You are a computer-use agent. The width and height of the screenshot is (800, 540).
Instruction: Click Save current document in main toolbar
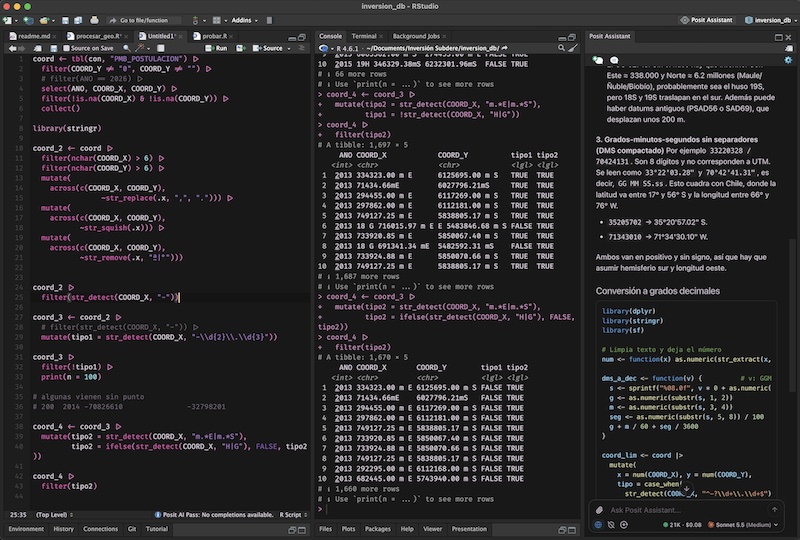point(65,20)
